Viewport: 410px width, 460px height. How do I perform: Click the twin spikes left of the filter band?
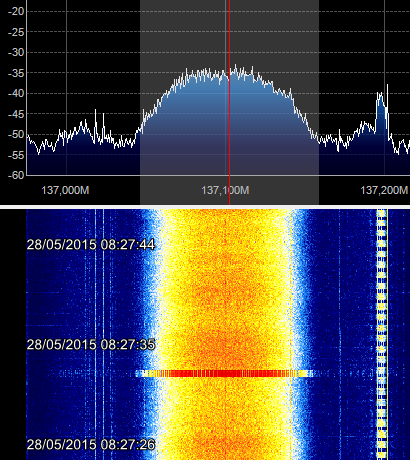(99, 125)
